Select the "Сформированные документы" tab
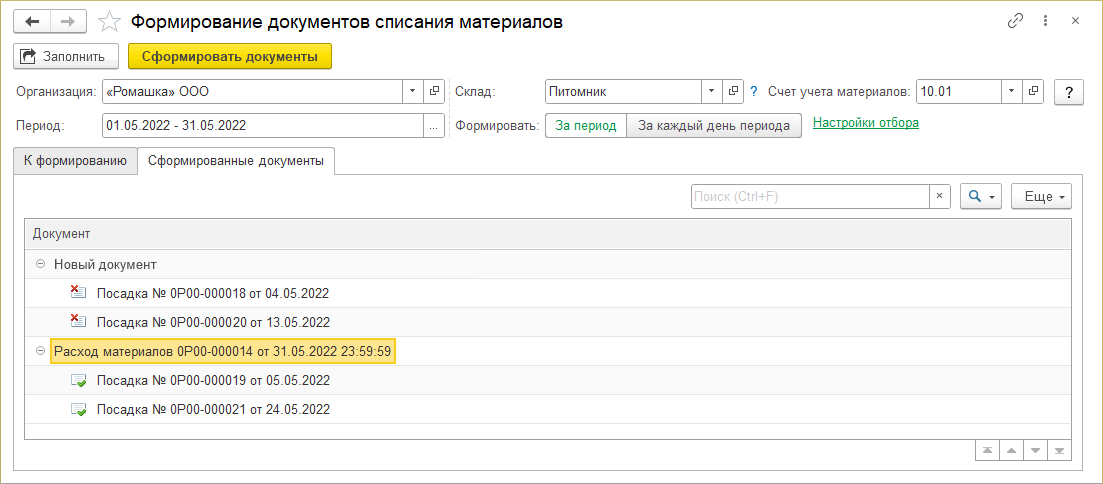Screen dimensions: 1103x484 click(236, 161)
